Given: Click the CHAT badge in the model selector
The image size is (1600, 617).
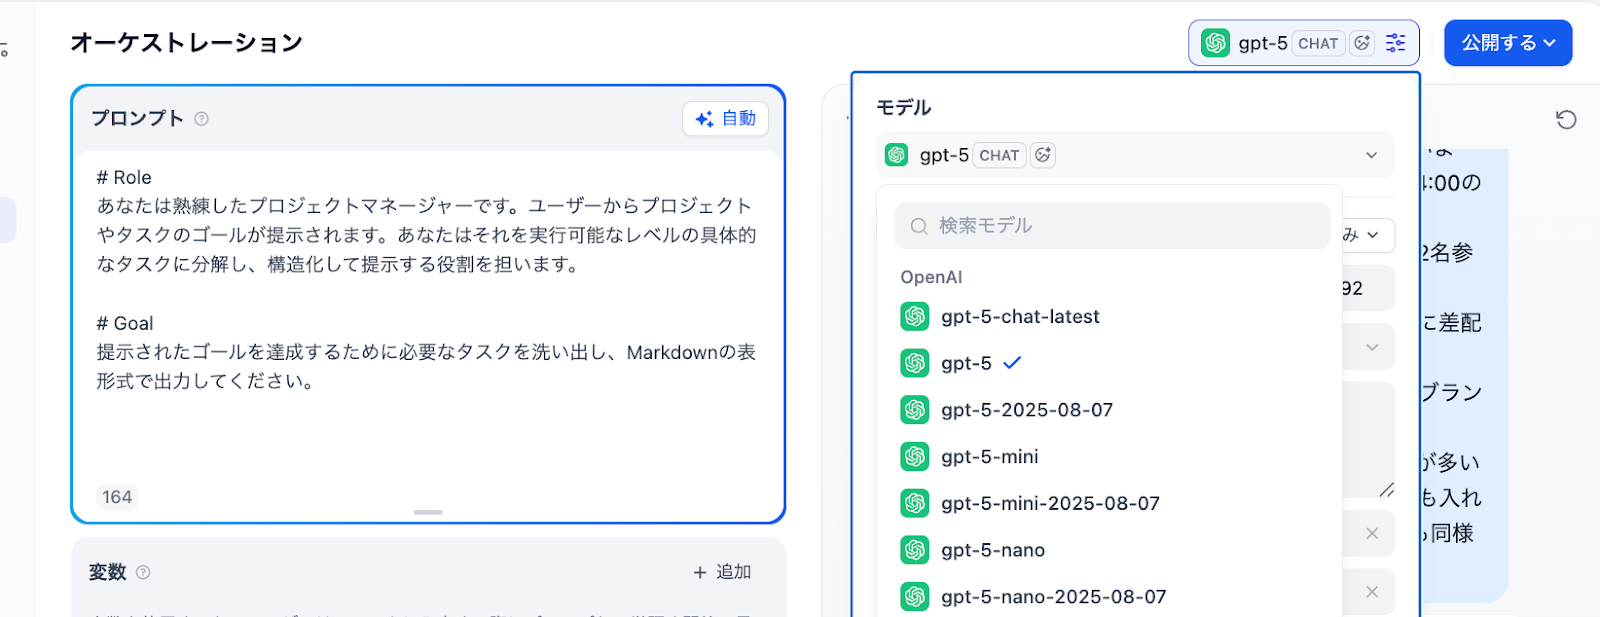Looking at the screenshot, I should tap(999, 155).
